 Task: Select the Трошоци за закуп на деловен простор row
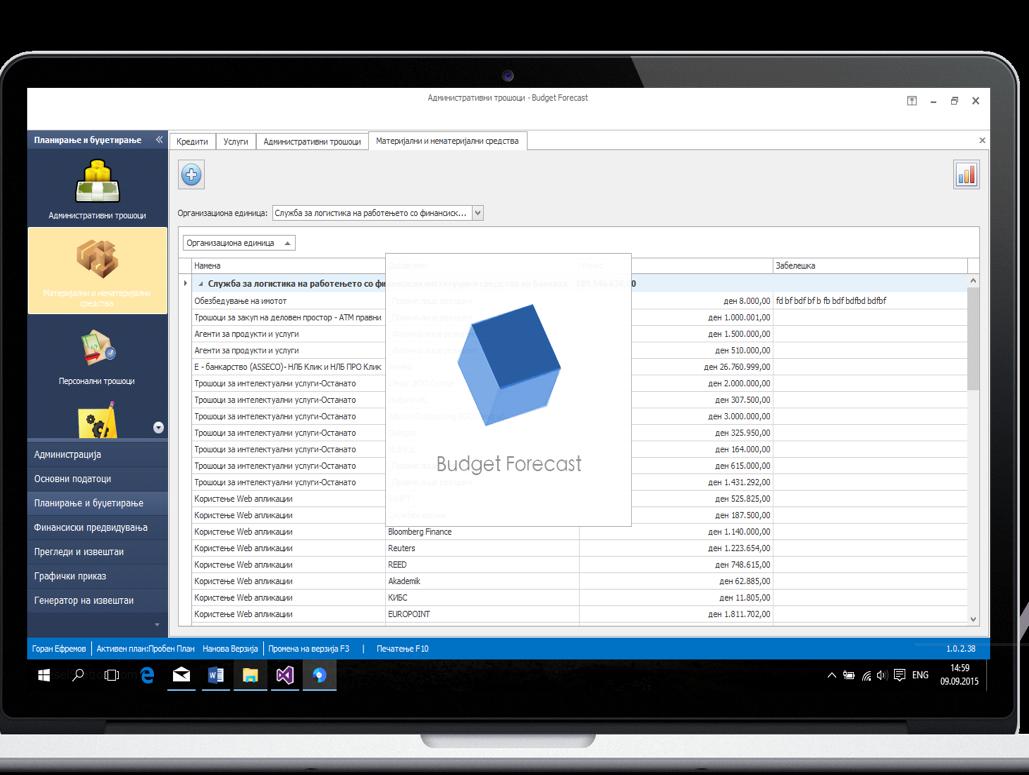coord(579,317)
